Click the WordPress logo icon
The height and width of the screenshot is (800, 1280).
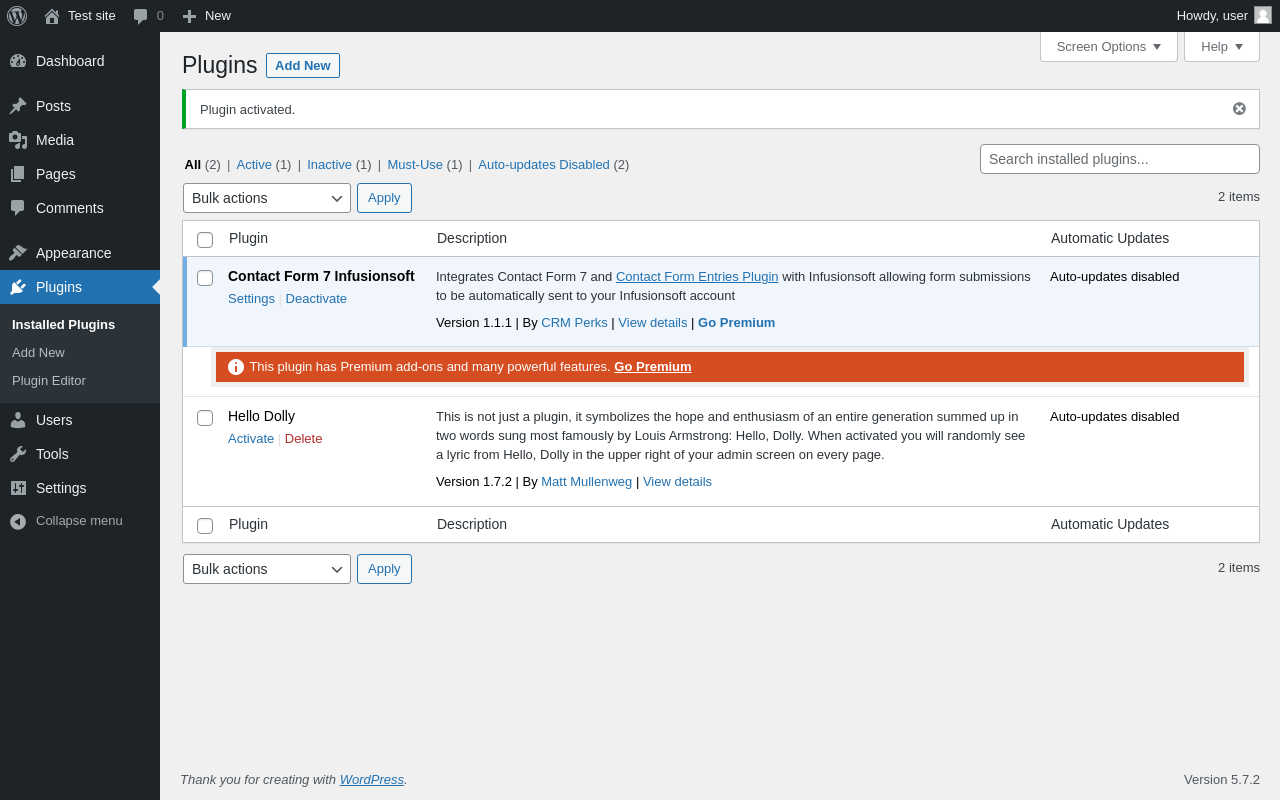17,16
